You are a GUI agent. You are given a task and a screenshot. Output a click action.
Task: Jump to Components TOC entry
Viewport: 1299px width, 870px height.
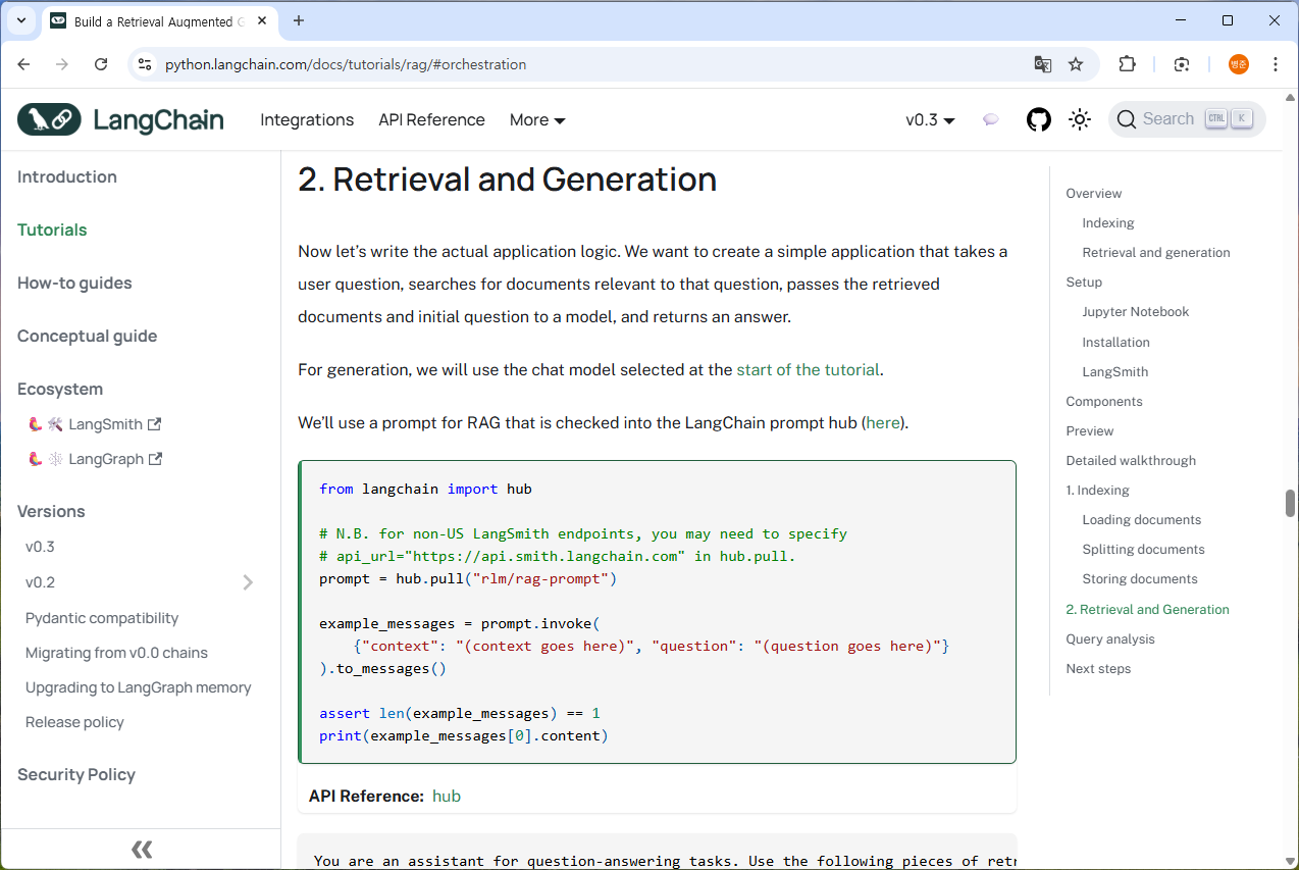[x=1104, y=402]
